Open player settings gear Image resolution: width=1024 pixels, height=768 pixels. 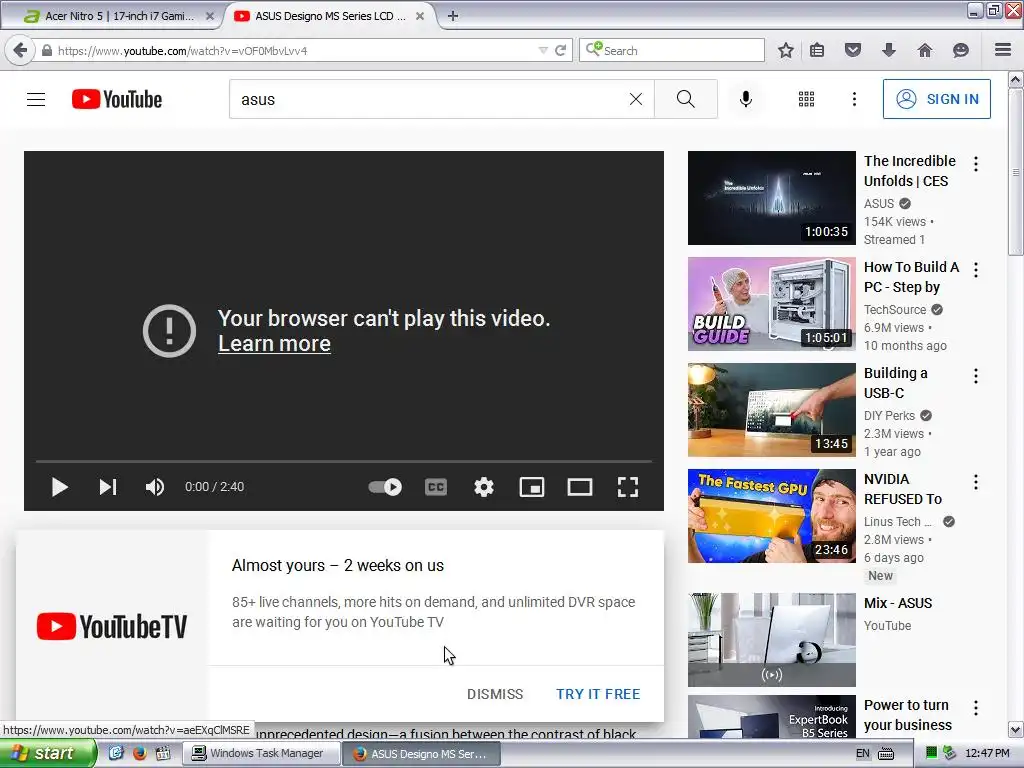click(x=484, y=487)
